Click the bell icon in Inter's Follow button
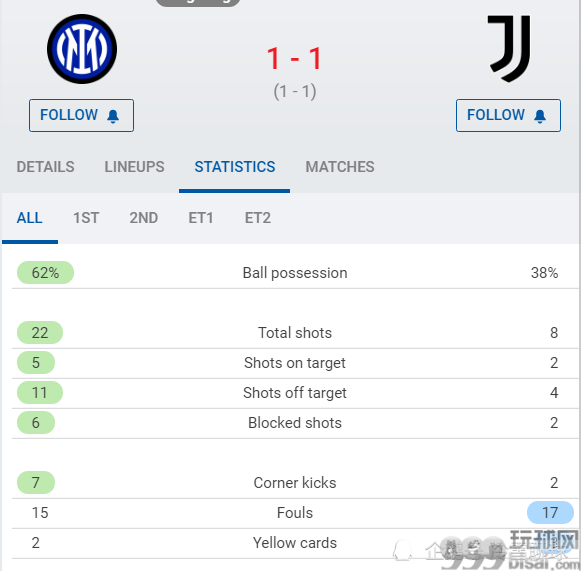The width and height of the screenshot is (581, 571). pyautogui.click(x=113, y=116)
